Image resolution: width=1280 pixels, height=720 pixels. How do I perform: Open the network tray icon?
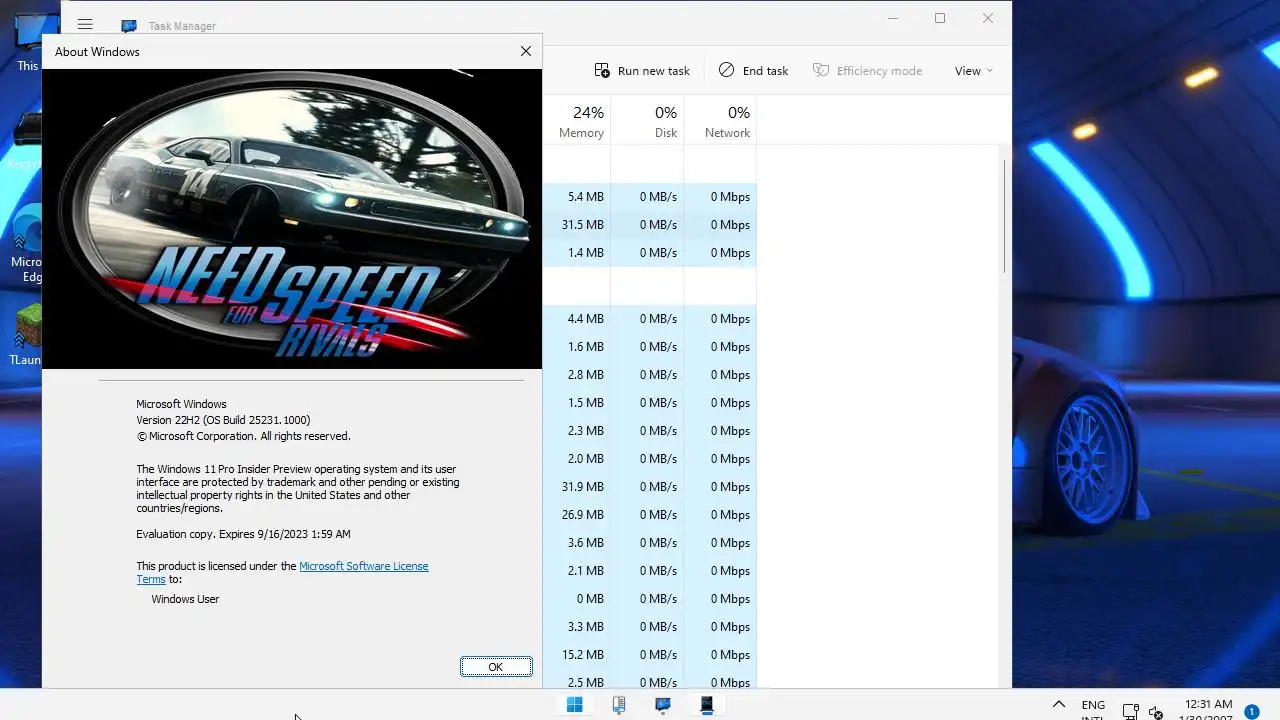tap(1130, 712)
